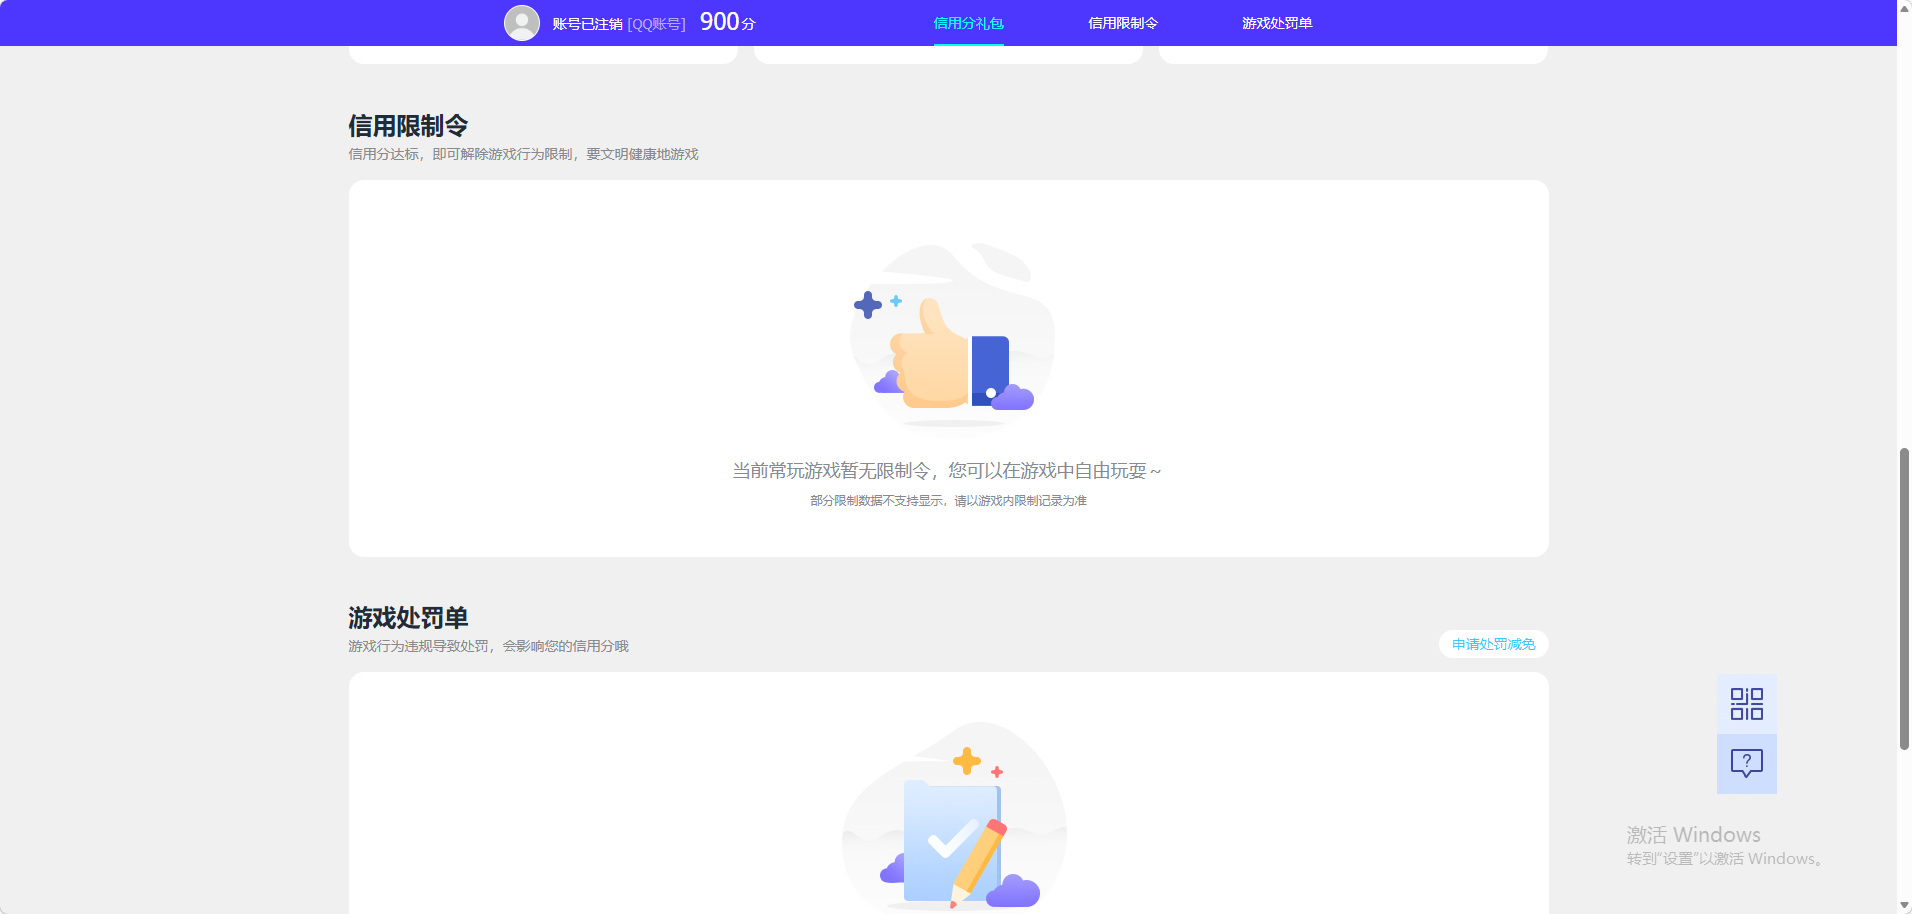Click the user avatar in the top bar
The height and width of the screenshot is (914, 1912).
[x=522, y=22]
